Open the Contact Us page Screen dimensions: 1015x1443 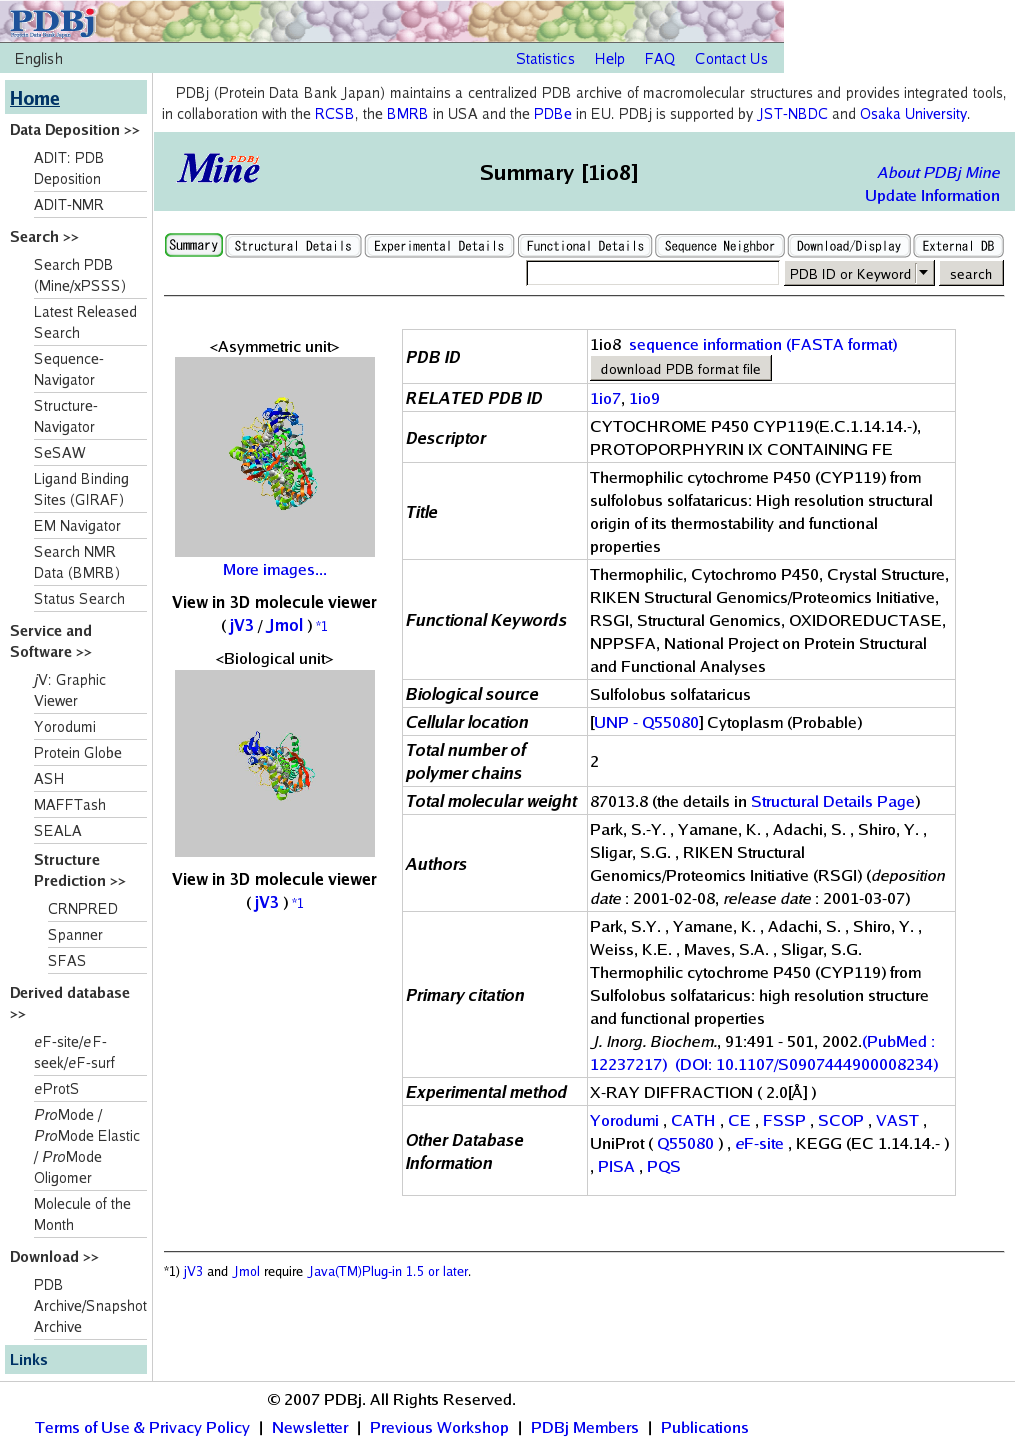(731, 59)
